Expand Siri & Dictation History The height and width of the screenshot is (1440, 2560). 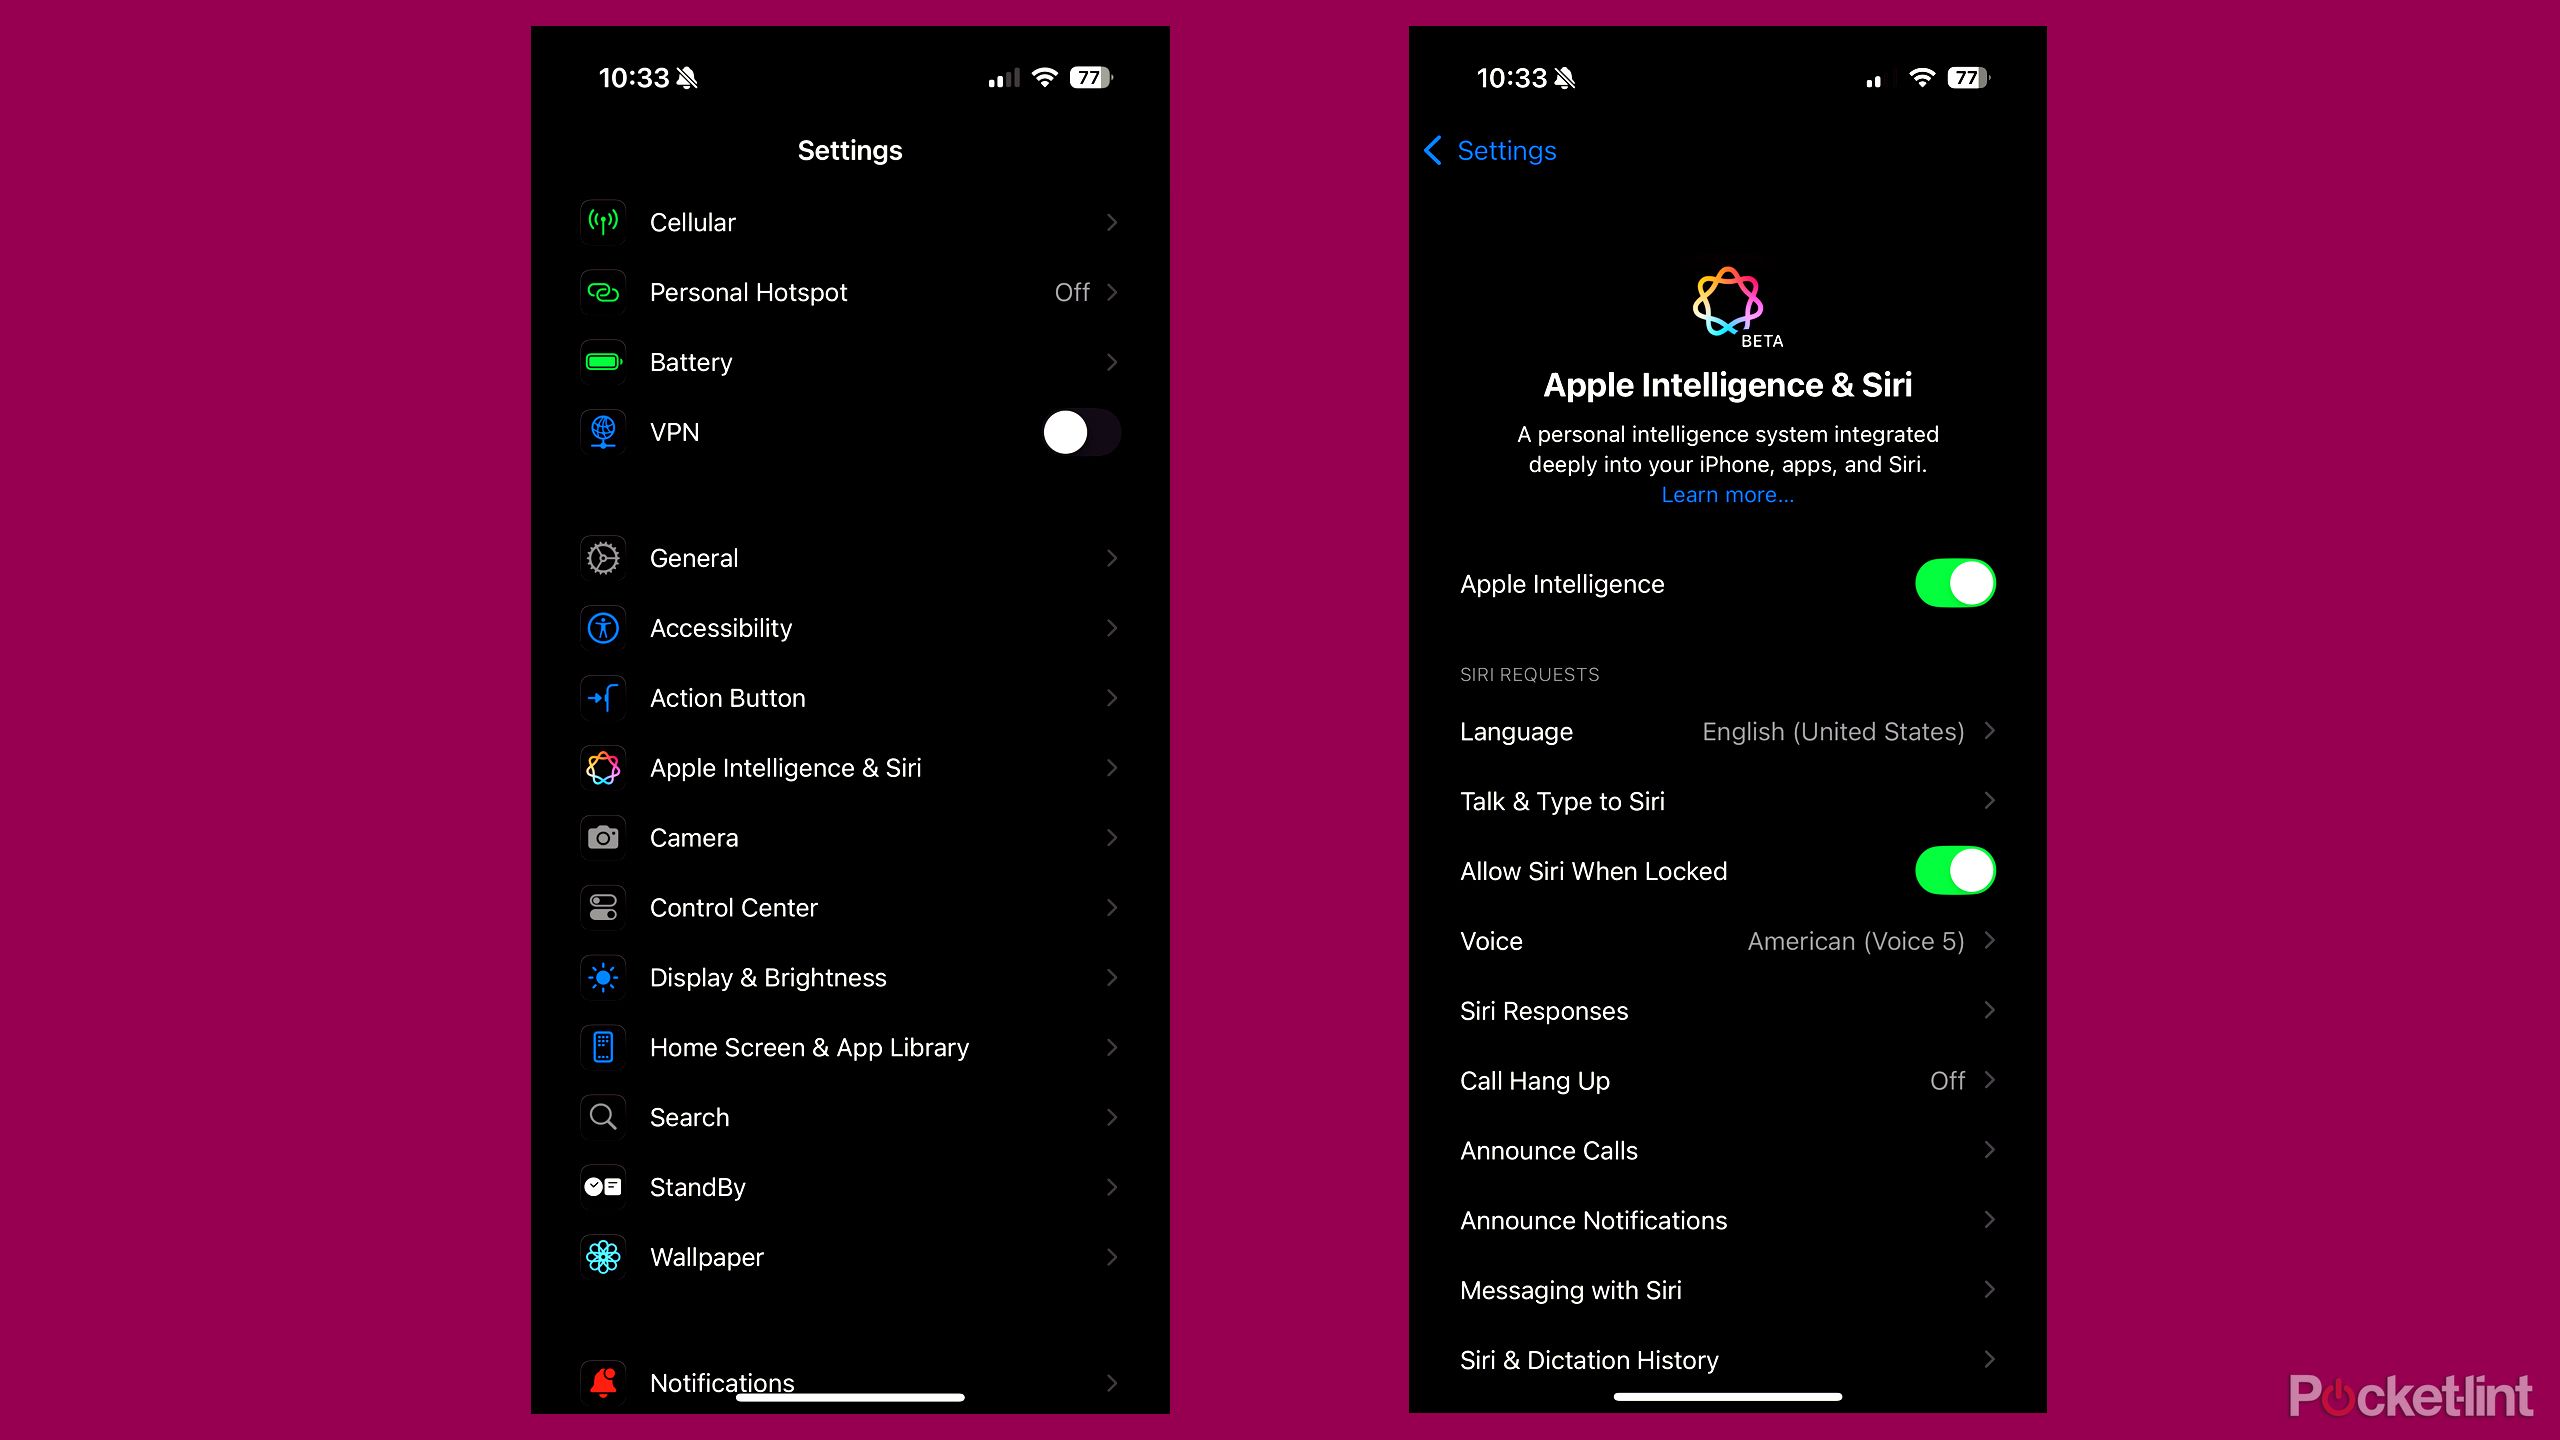tap(1728, 1359)
